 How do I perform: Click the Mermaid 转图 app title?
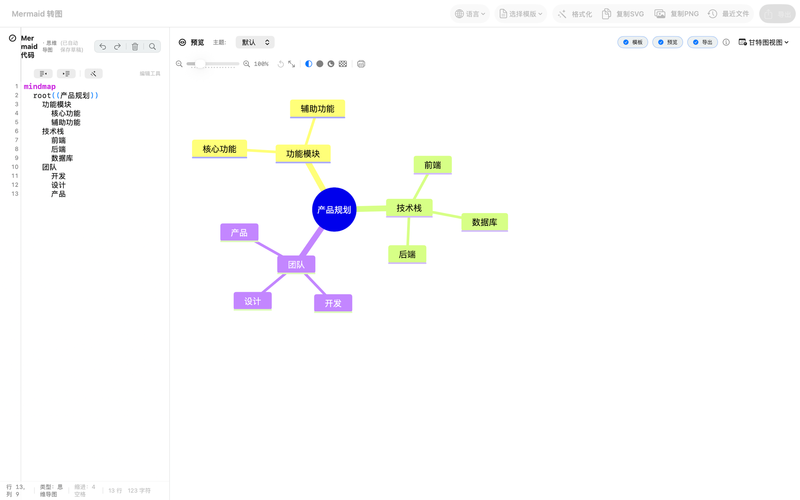pos(37,14)
